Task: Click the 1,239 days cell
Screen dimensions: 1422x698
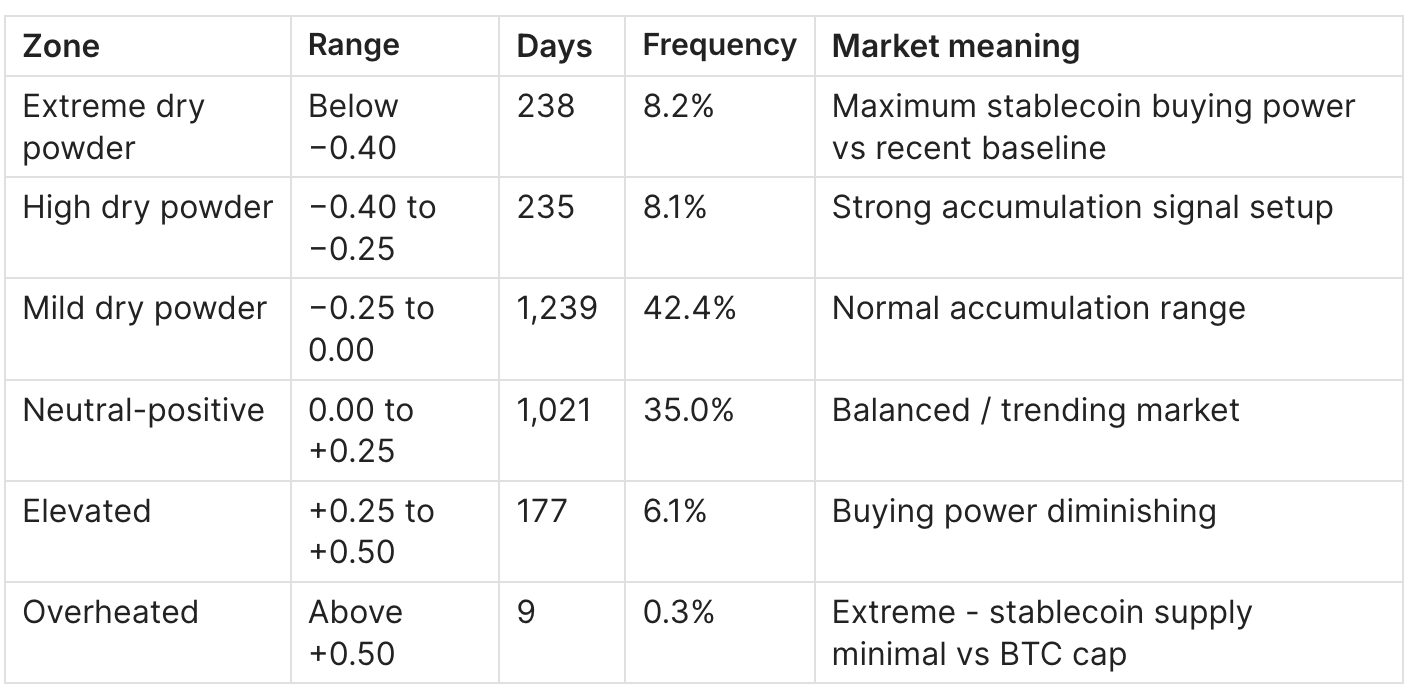Action: coord(557,308)
